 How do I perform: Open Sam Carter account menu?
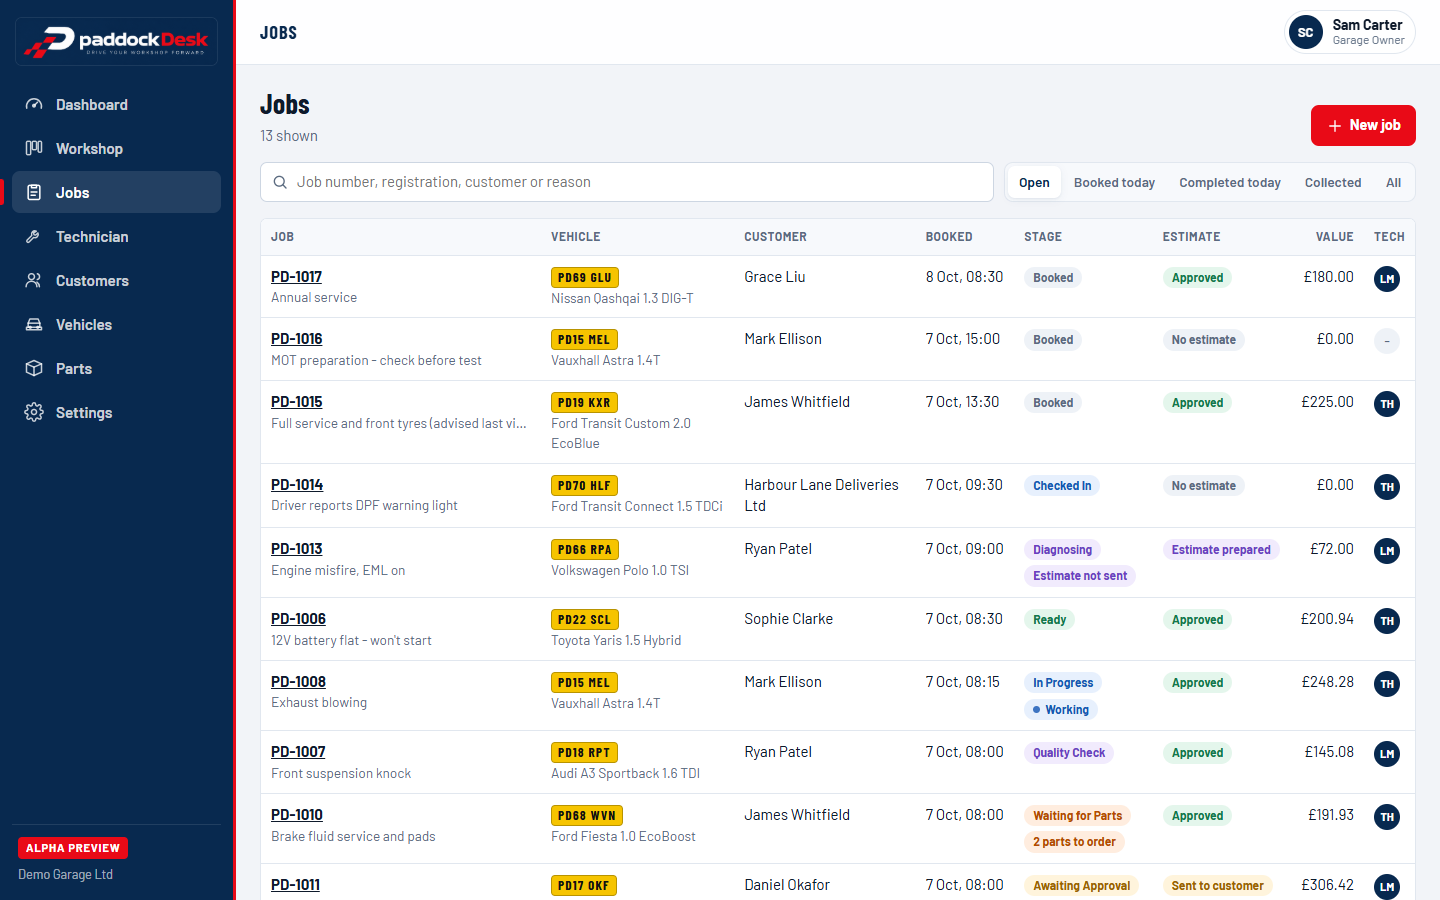tap(1349, 32)
